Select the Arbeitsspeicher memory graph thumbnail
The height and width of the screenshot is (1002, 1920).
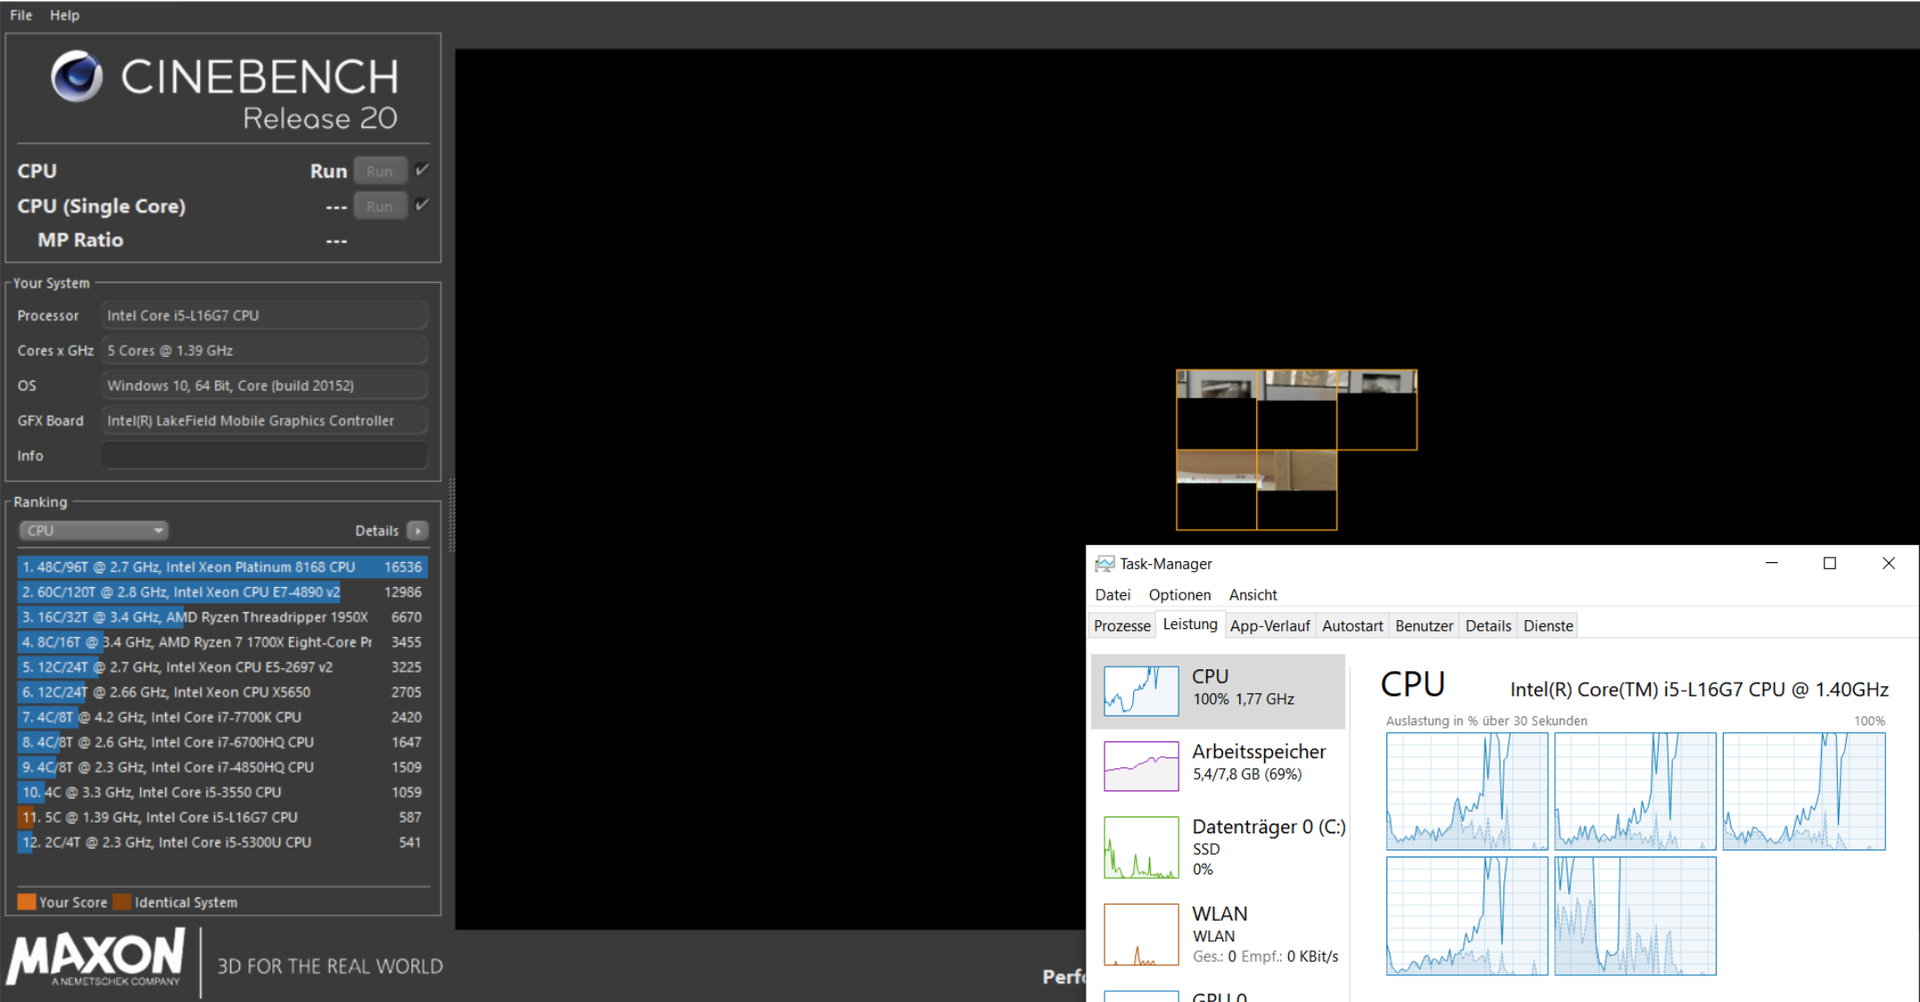(x=1141, y=766)
